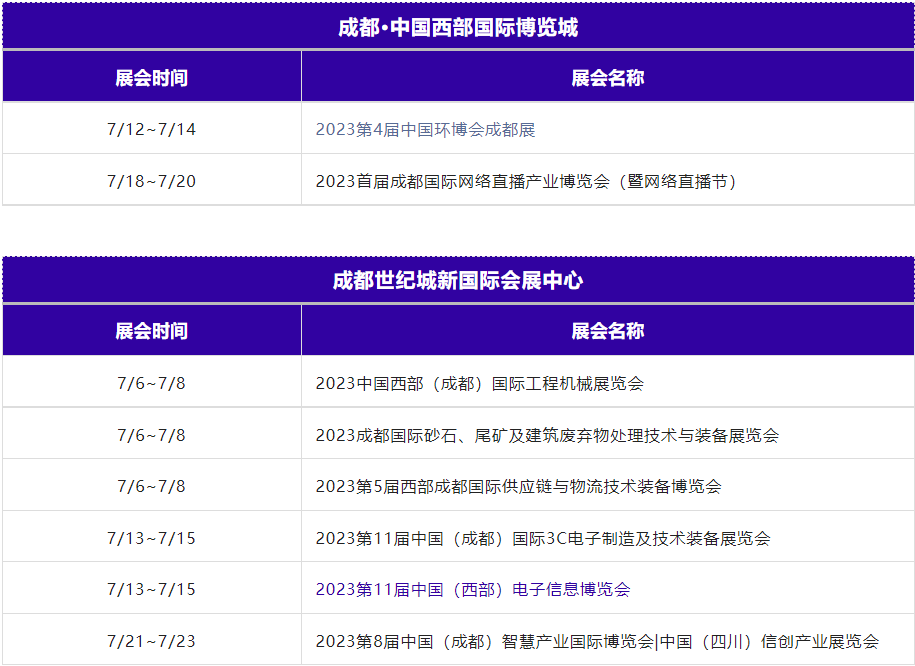Select the 成都·中国西部国际博览城 title banner
The width and height of the screenshot is (915, 666).
tap(458, 27)
